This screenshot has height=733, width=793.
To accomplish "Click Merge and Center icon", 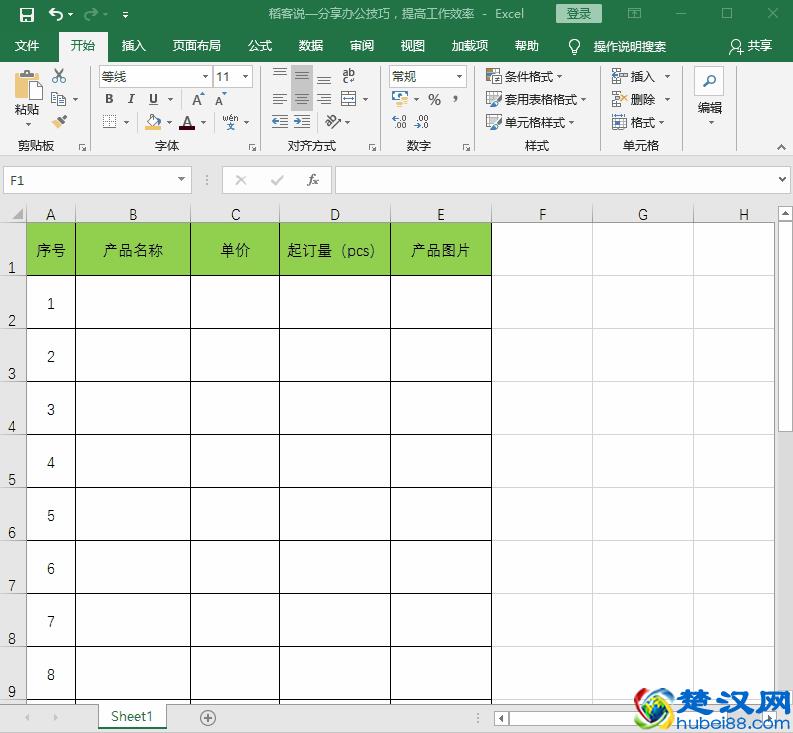I will pos(348,99).
